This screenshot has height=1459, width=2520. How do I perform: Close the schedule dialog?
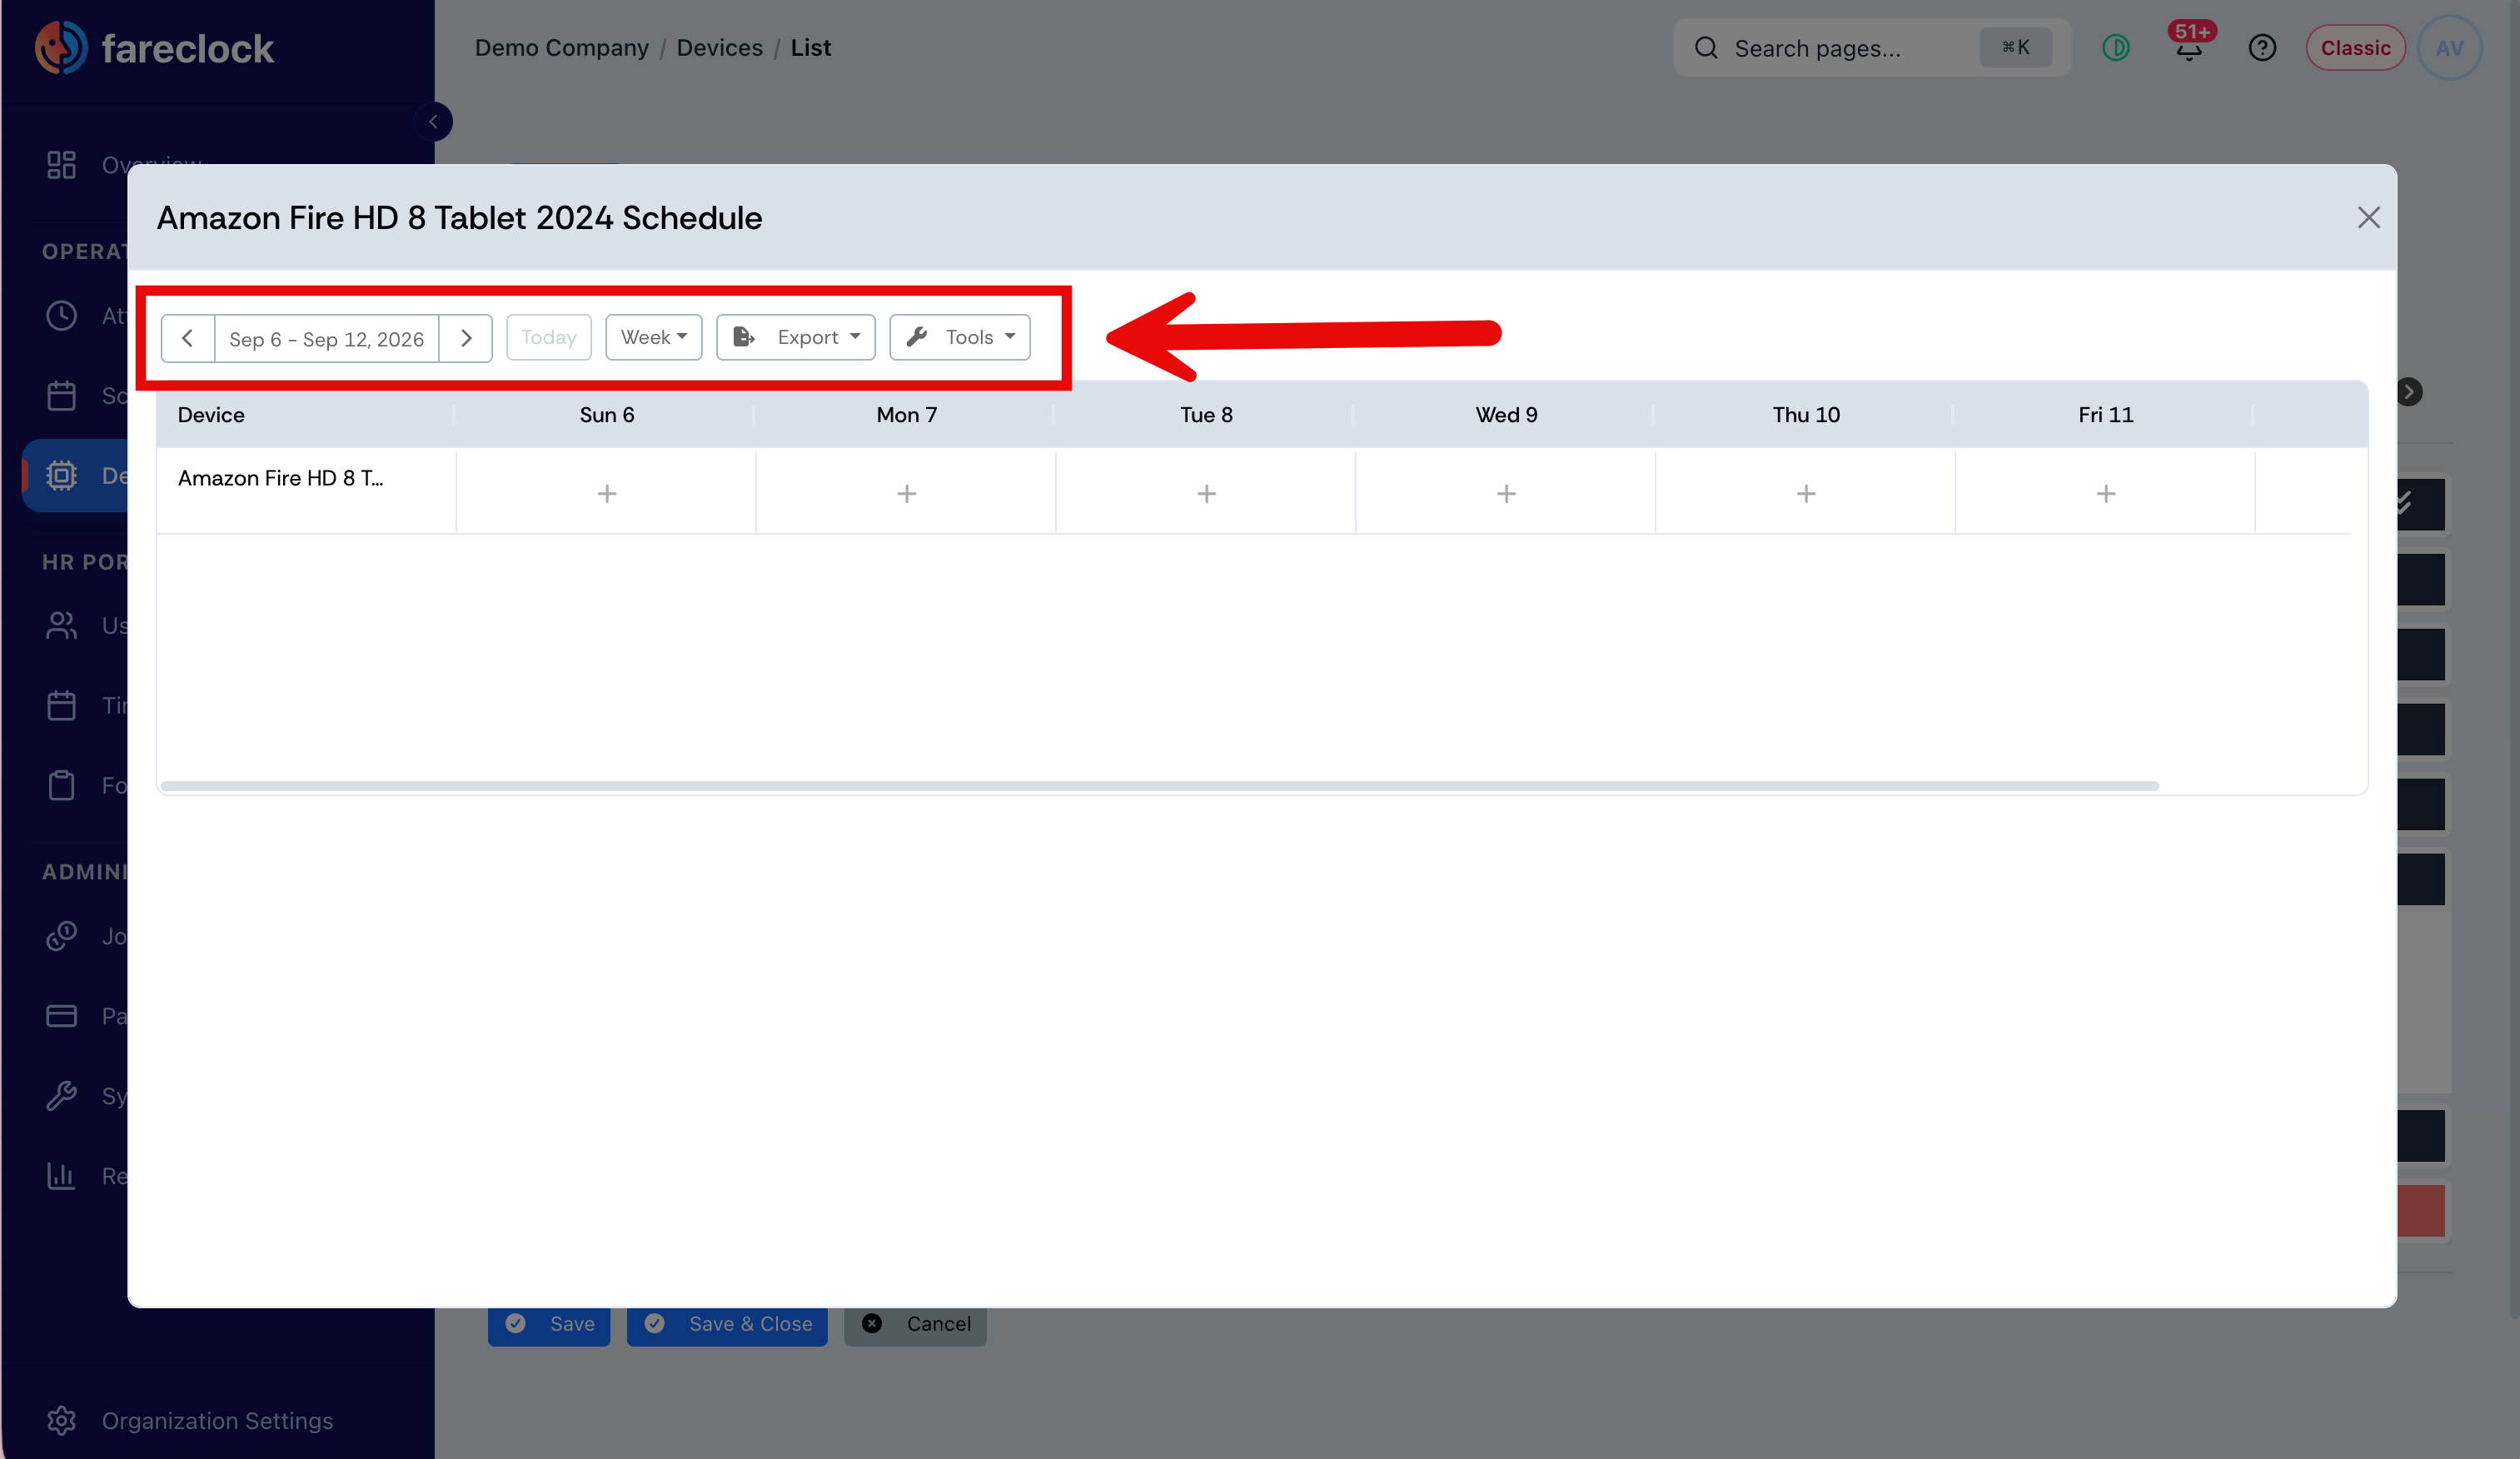click(x=2368, y=217)
